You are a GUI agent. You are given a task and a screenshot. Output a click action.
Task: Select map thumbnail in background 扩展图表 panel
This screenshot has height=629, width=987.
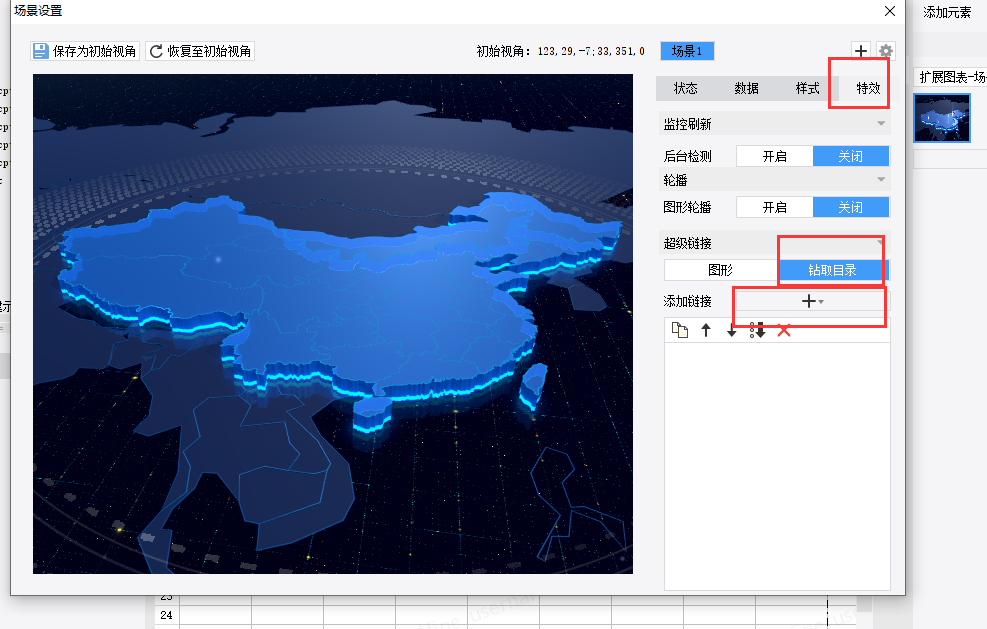[x=942, y=118]
